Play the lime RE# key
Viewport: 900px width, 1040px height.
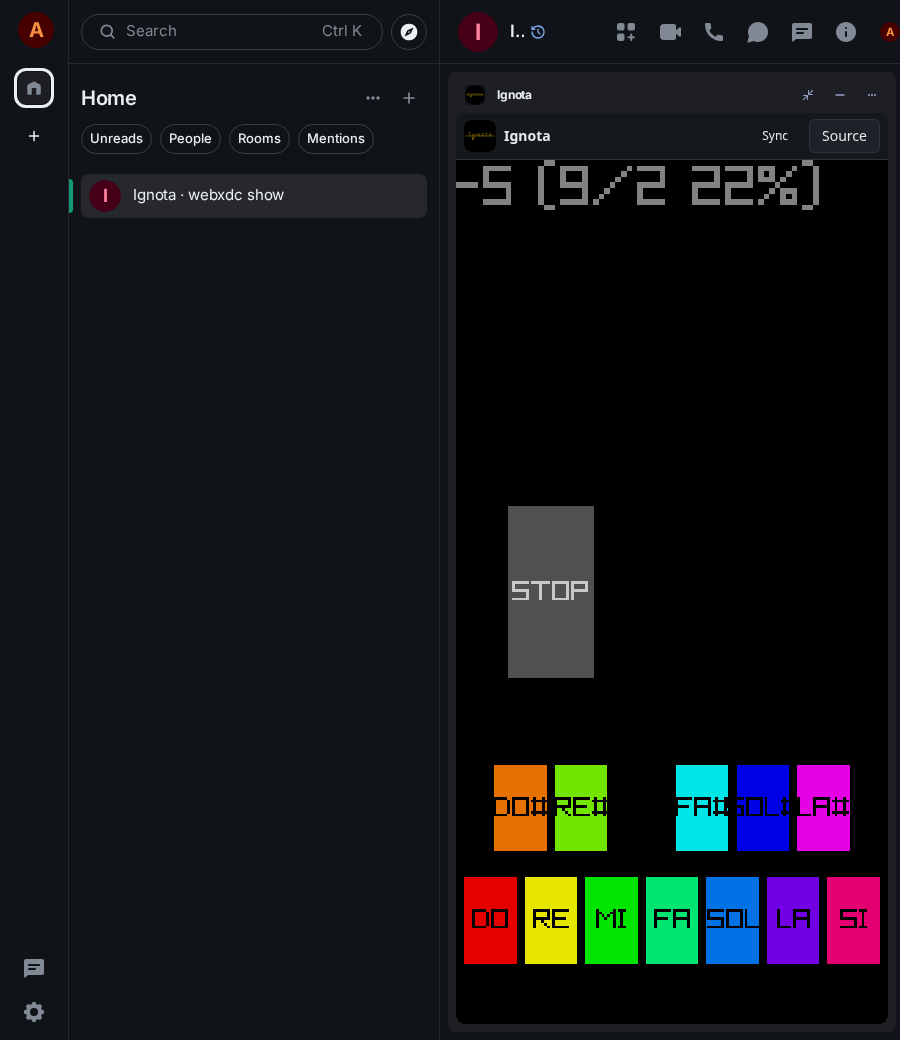click(581, 807)
